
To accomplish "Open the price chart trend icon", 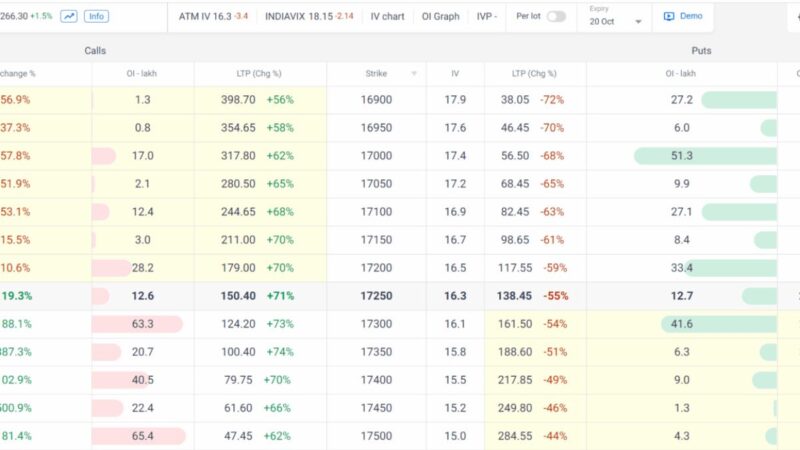I will pos(69,16).
